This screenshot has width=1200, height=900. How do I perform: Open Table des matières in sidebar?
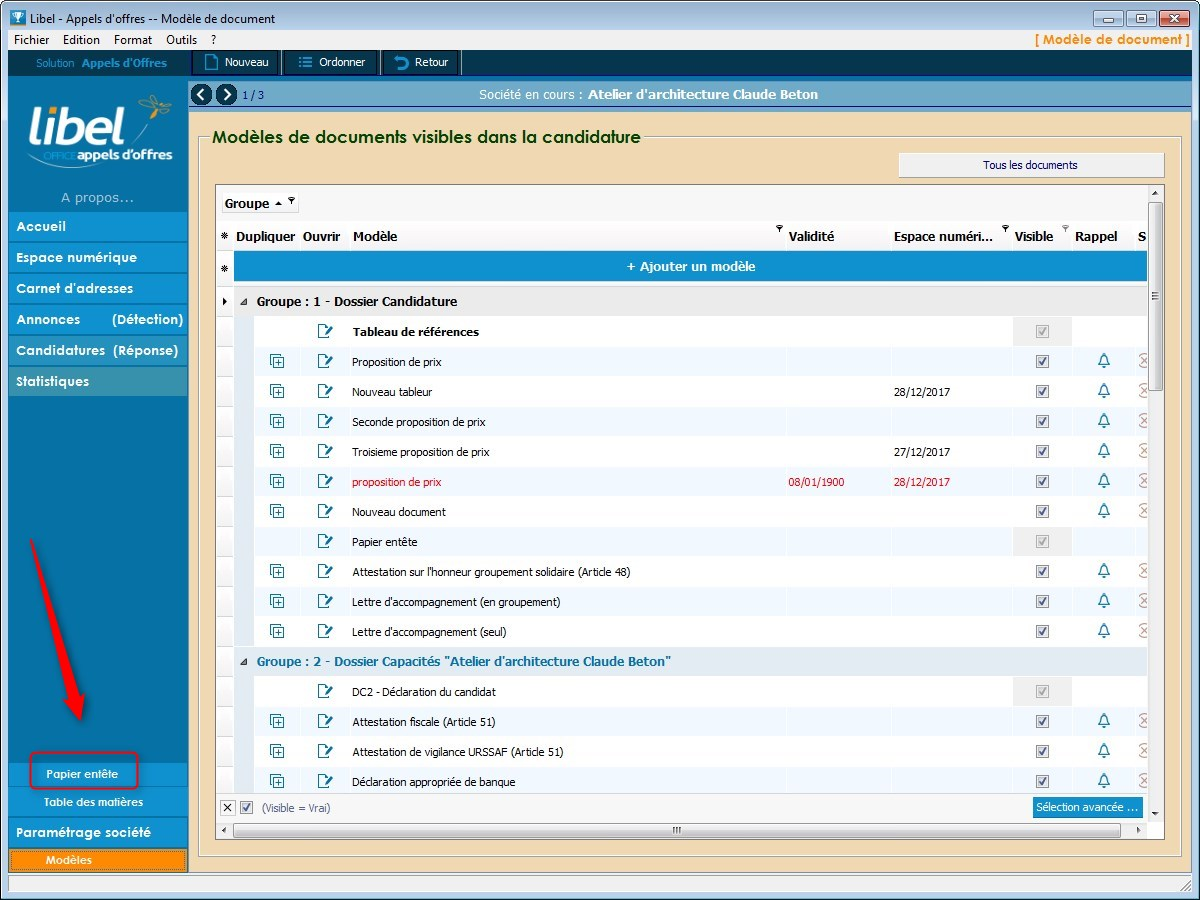pos(93,802)
